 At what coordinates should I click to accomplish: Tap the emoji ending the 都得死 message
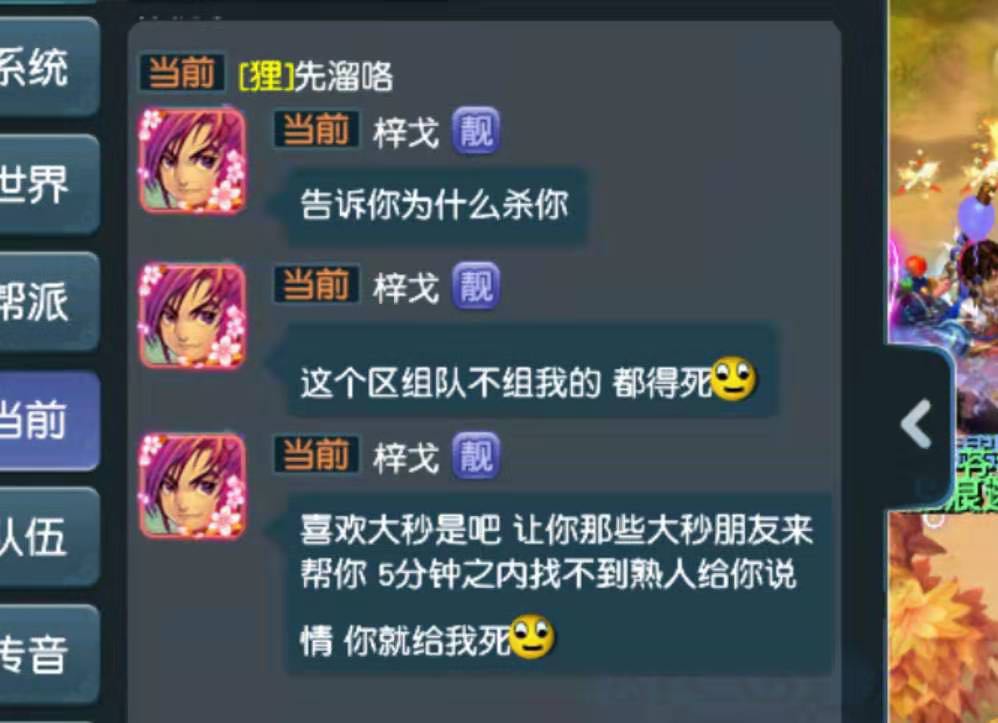tap(733, 379)
